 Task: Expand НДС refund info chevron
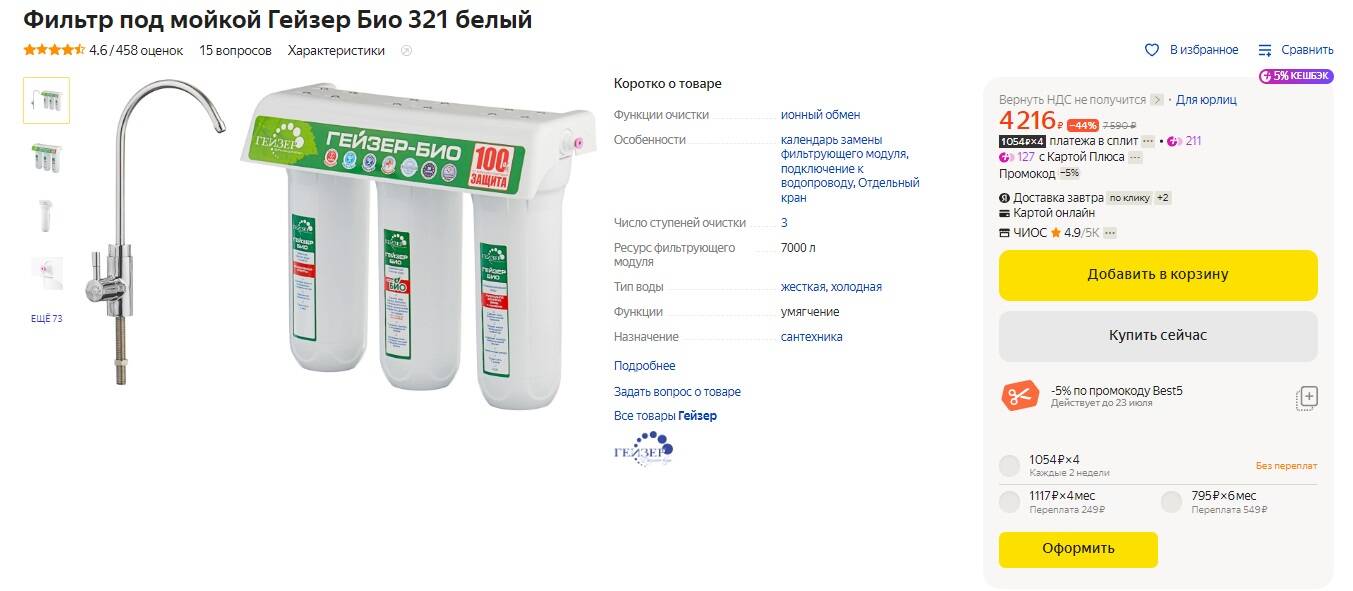(x=1157, y=100)
